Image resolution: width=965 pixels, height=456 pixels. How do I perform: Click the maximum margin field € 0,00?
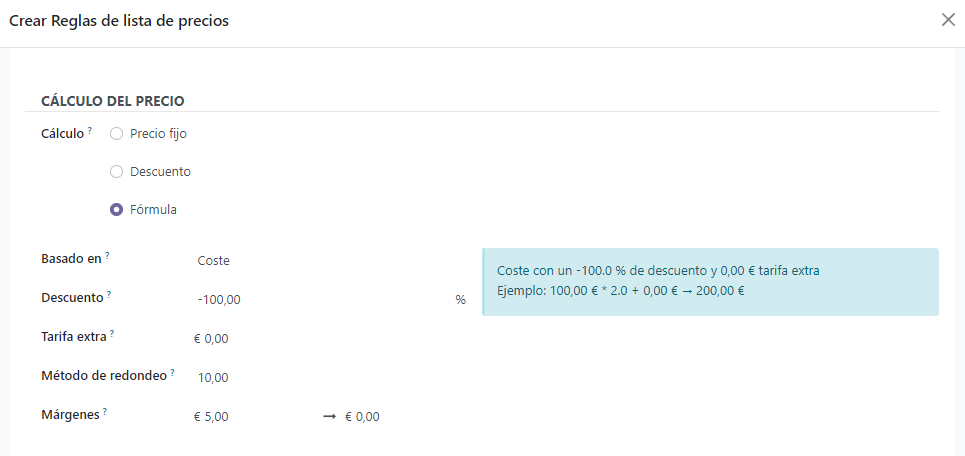click(x=400, y=417)
